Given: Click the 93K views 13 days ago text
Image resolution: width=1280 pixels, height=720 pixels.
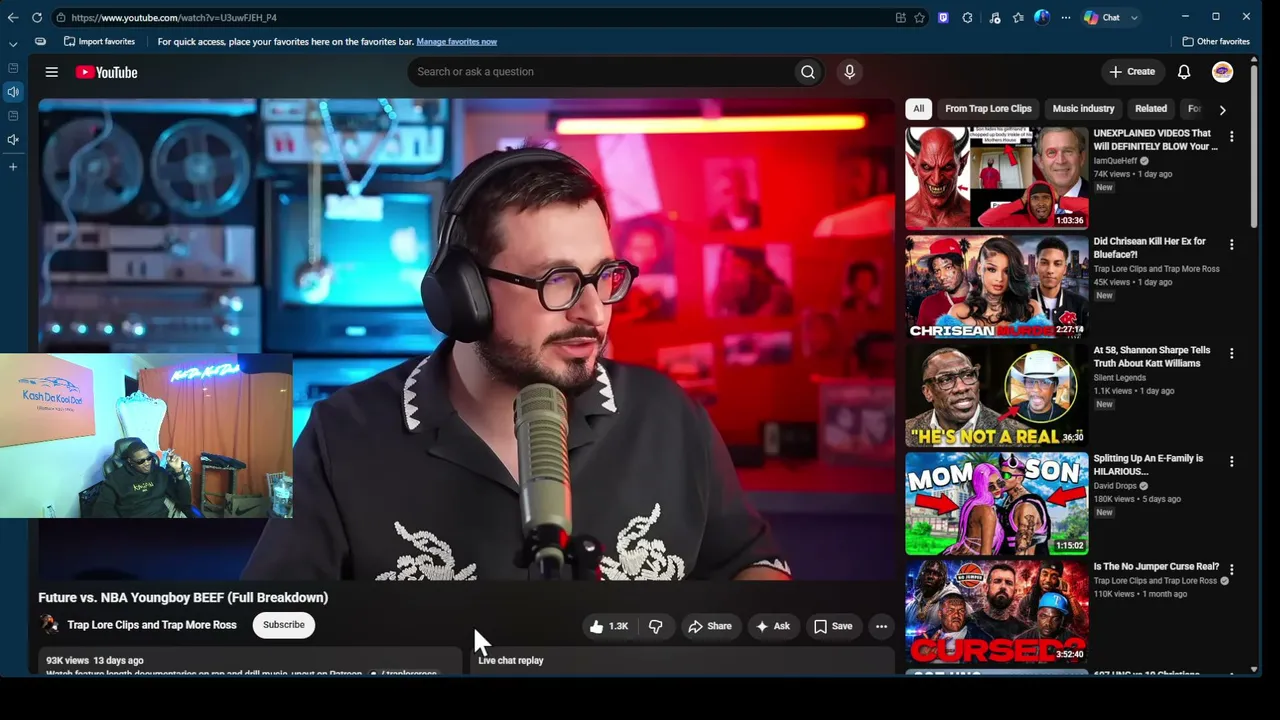Looking at the screenshot, I should tap(95, 660).
